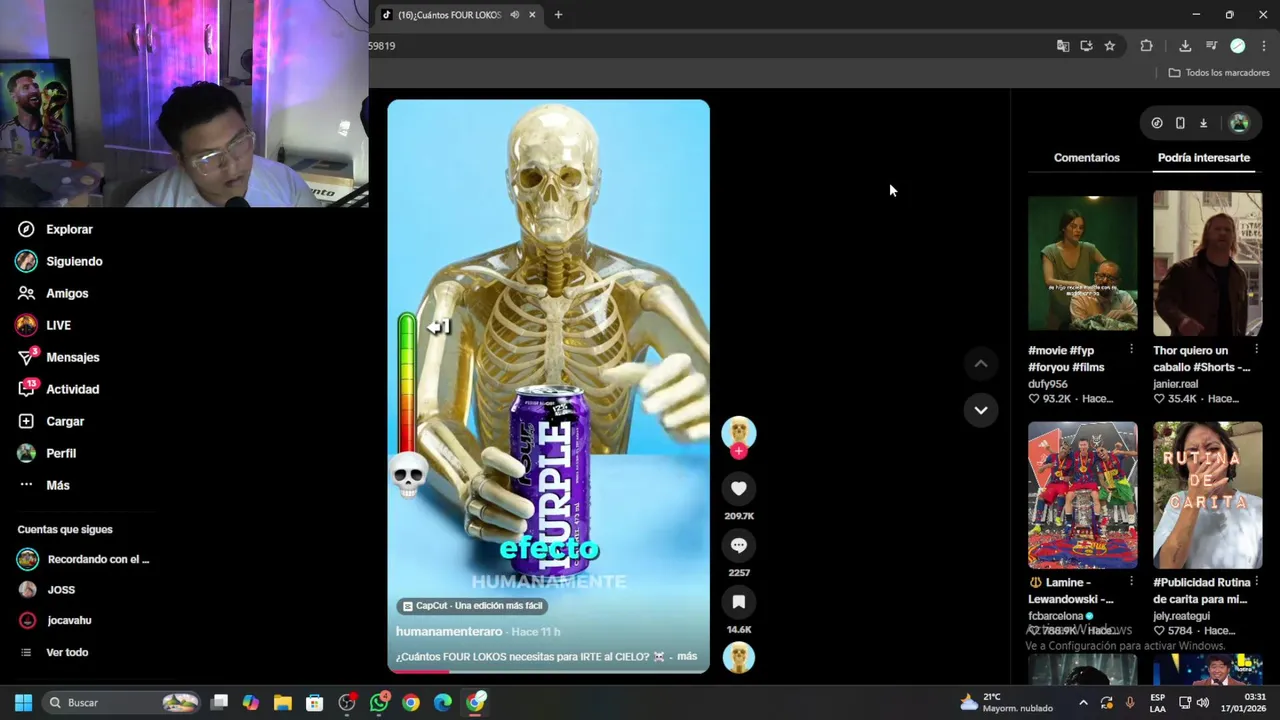Bookmark this page with star icon
Screen dimensions: 1280x720
(x=1109, y=46)
